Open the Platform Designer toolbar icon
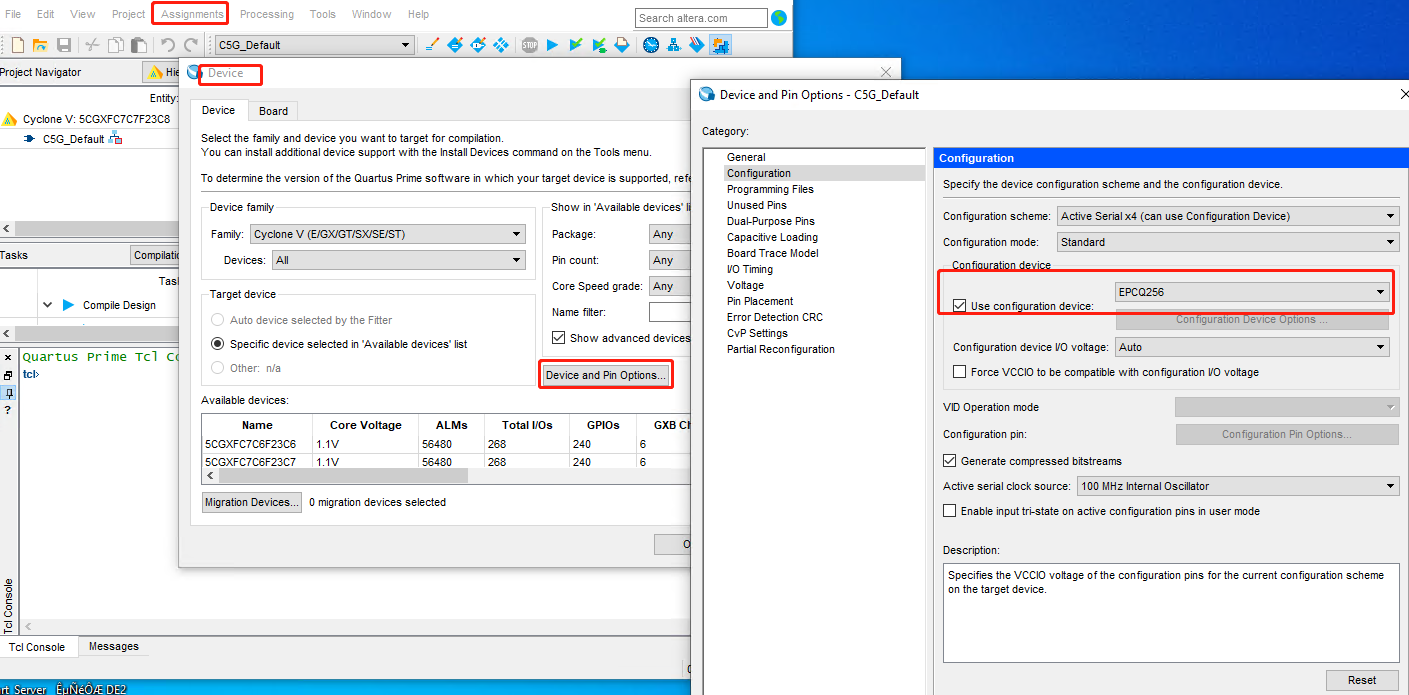Image resolution: width=1409 pixels, height=695 pixels. [x=720, y=45]
